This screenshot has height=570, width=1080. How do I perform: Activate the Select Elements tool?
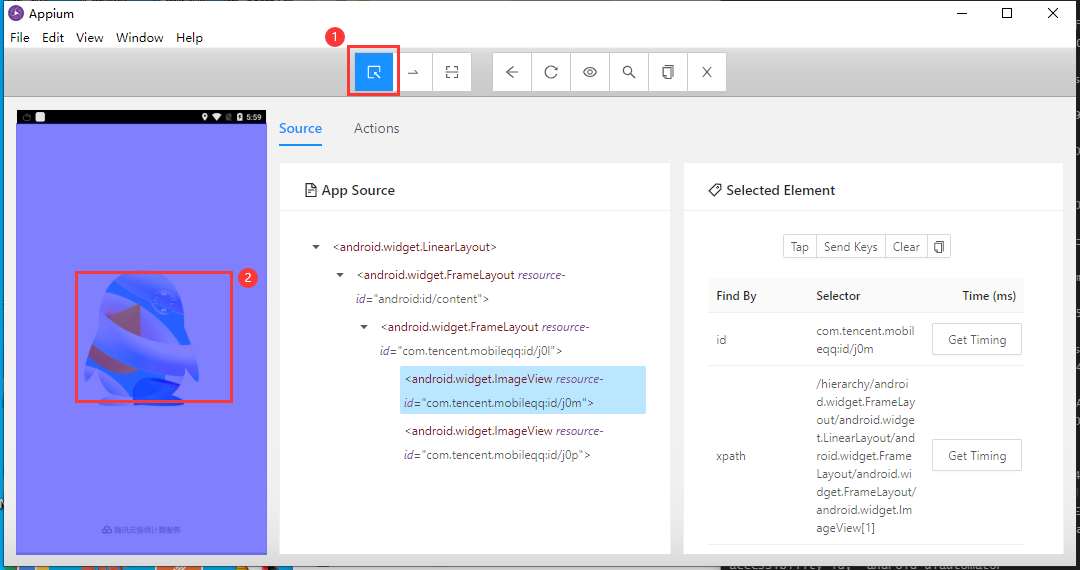click(374, 72)
